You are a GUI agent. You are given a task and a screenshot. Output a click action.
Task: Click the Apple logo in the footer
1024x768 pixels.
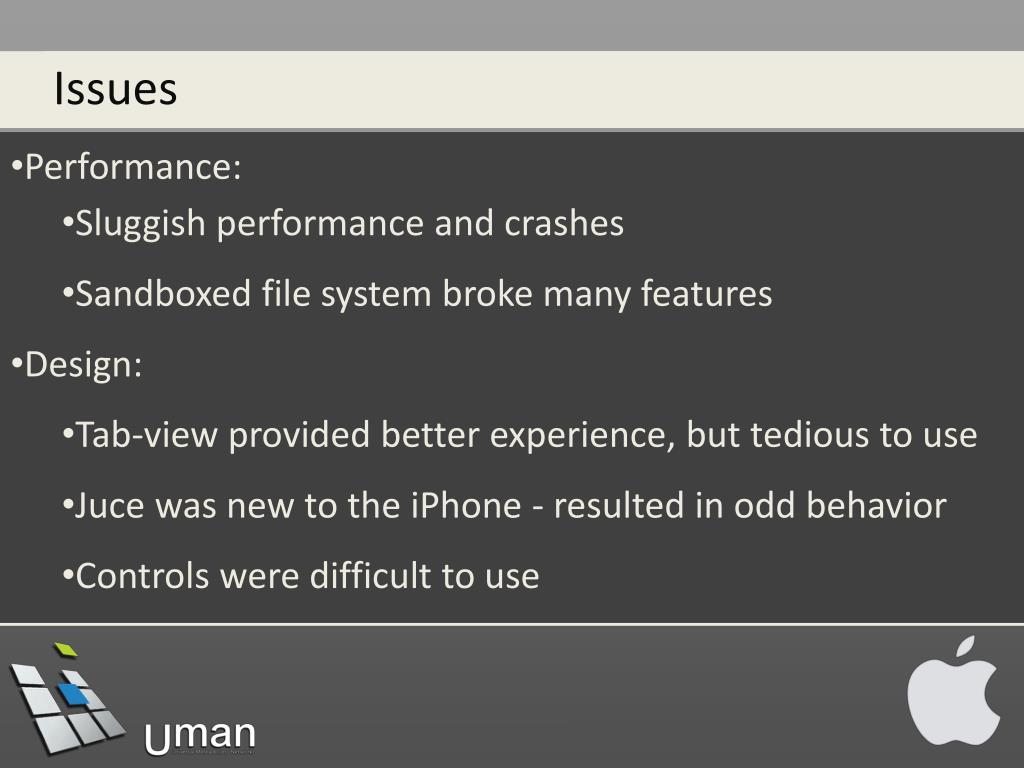[953, 691]
